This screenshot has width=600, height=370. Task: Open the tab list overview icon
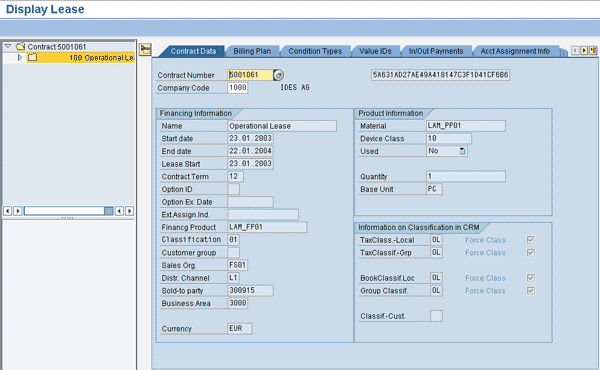(593, 51)
